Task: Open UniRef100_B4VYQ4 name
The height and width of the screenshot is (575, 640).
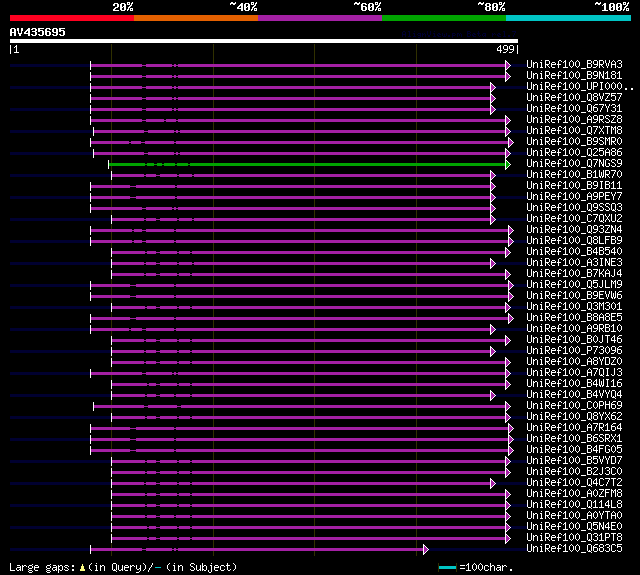Action: [574, 395]
